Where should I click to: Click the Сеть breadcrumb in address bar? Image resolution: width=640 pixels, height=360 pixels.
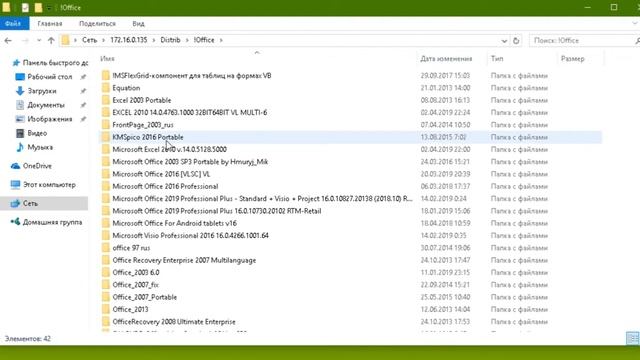89,40
